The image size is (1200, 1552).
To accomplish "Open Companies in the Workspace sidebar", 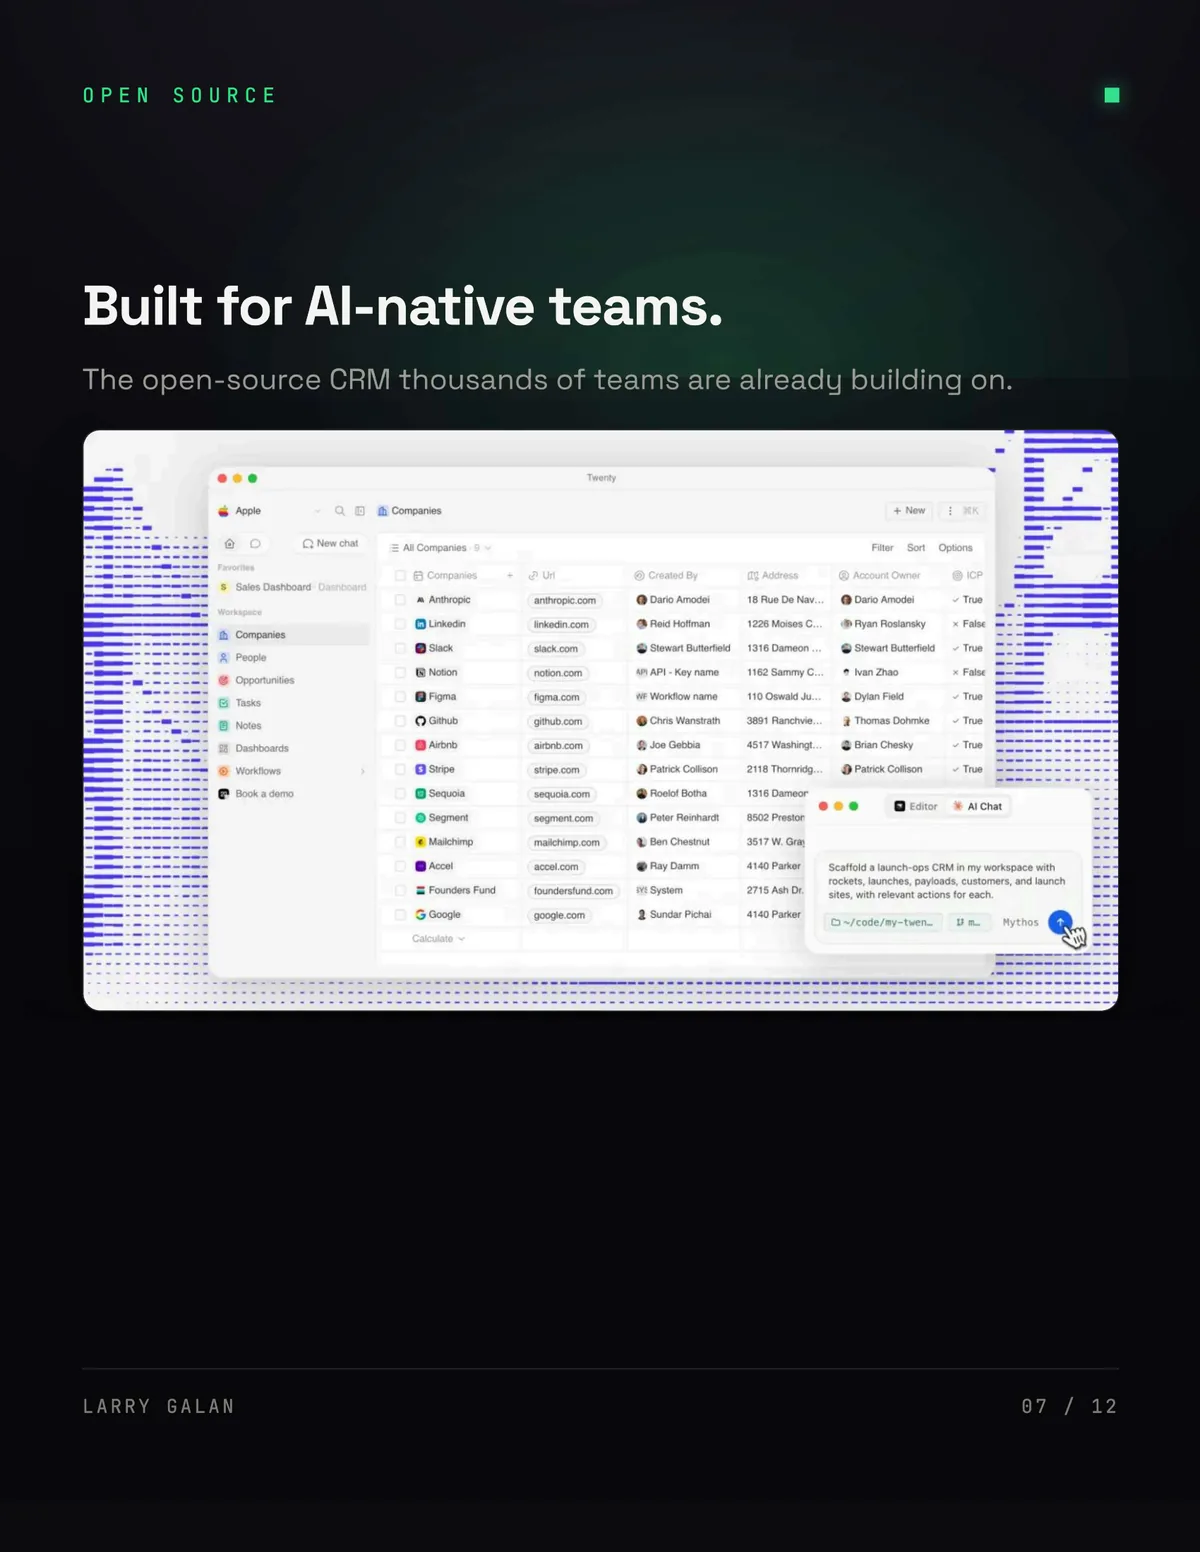I will (292, 635).
